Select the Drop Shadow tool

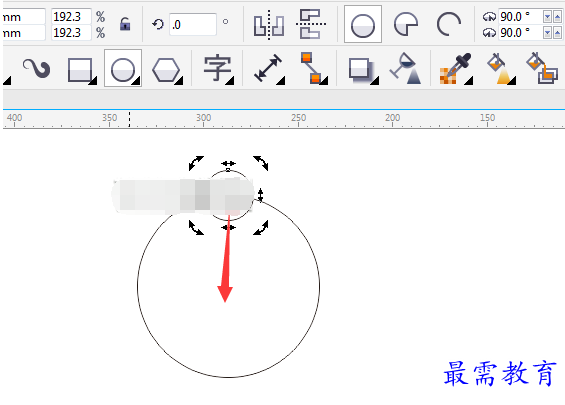click(x=361, y=69)
